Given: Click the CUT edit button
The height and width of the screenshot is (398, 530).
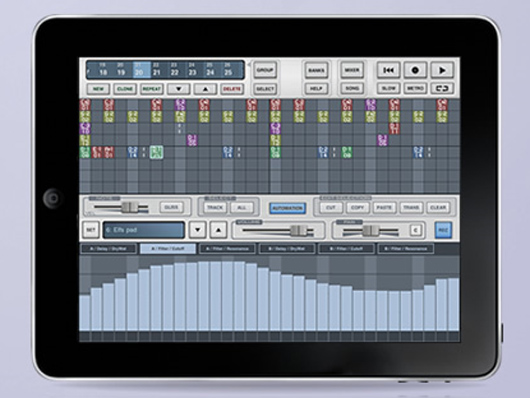Looking at the screenshot, I should (331, 207).
